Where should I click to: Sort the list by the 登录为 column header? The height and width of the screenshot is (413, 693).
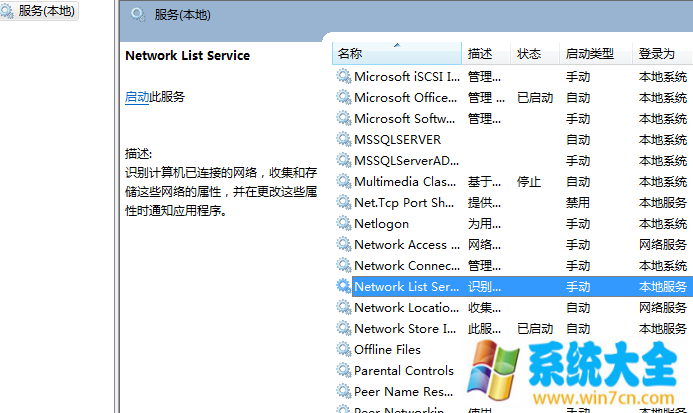point(663,54)
